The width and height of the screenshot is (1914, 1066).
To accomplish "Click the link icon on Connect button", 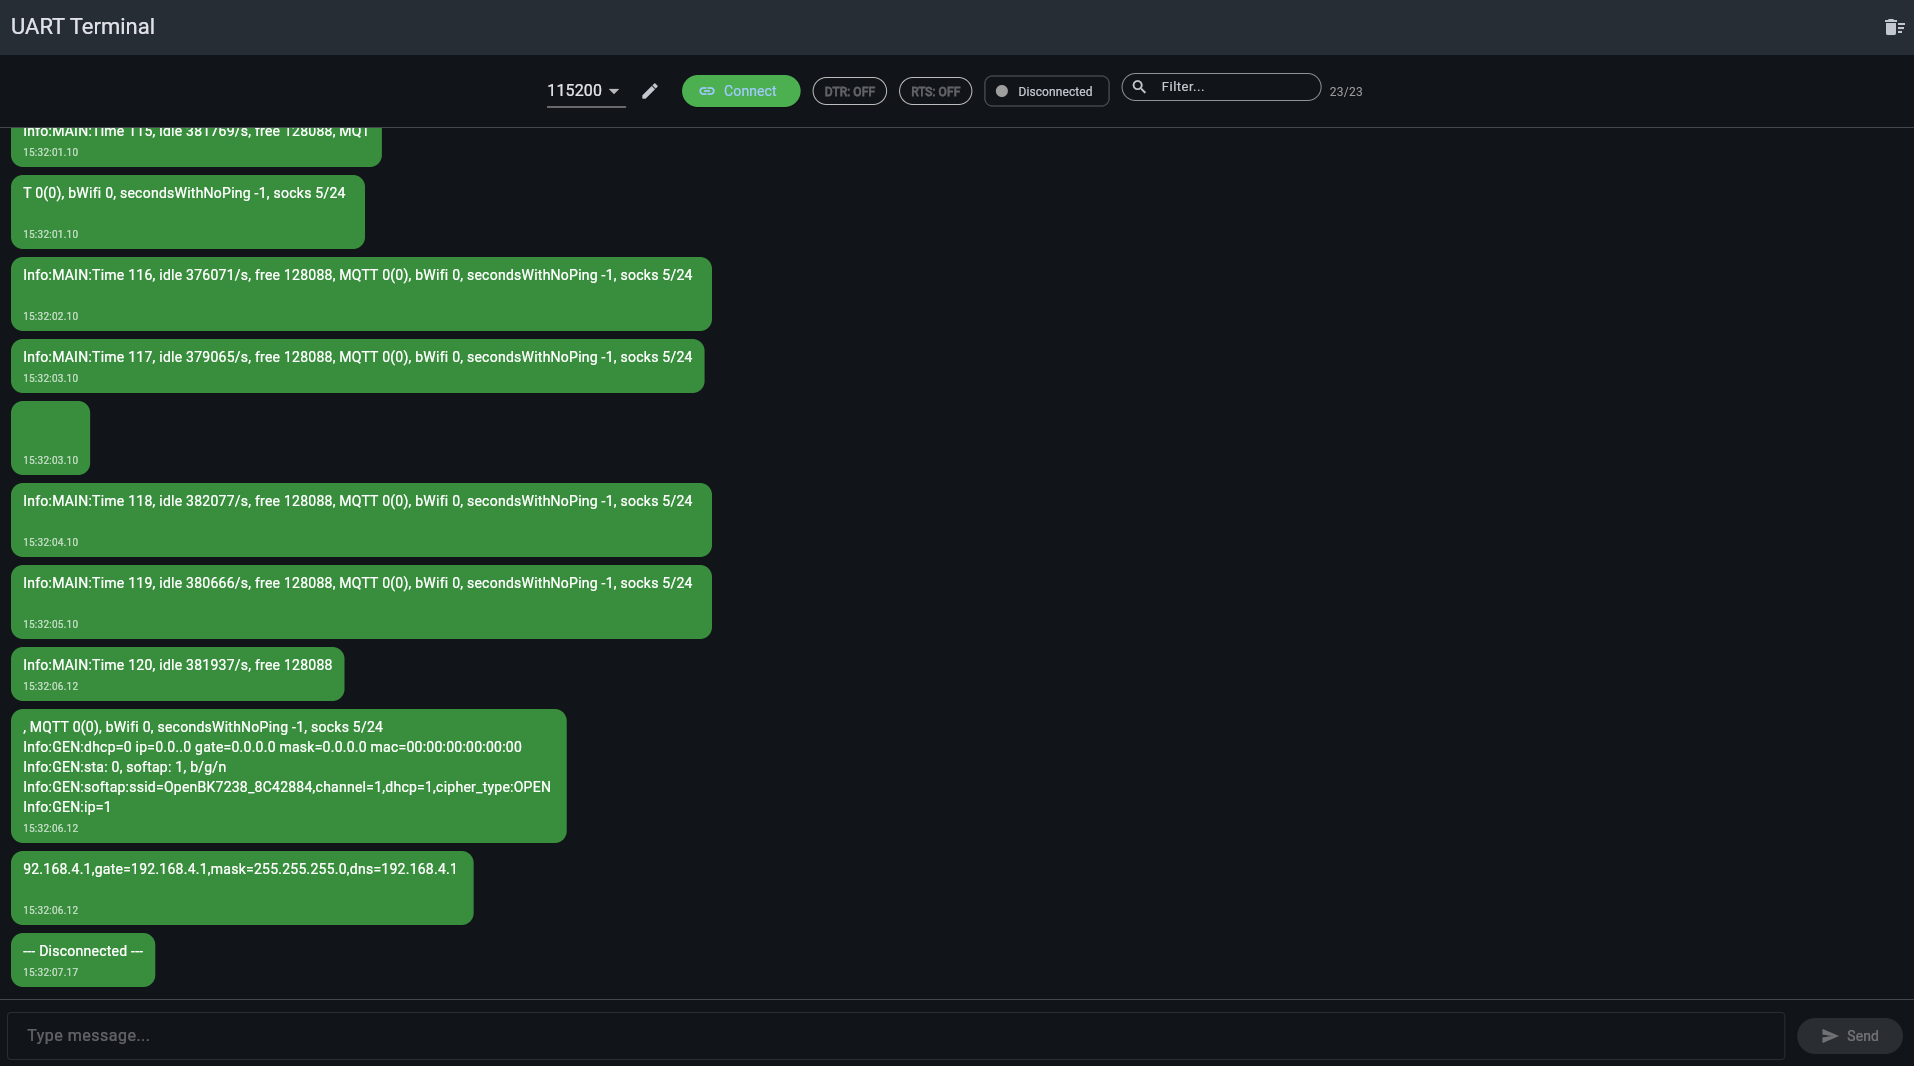I will point(707,91).
